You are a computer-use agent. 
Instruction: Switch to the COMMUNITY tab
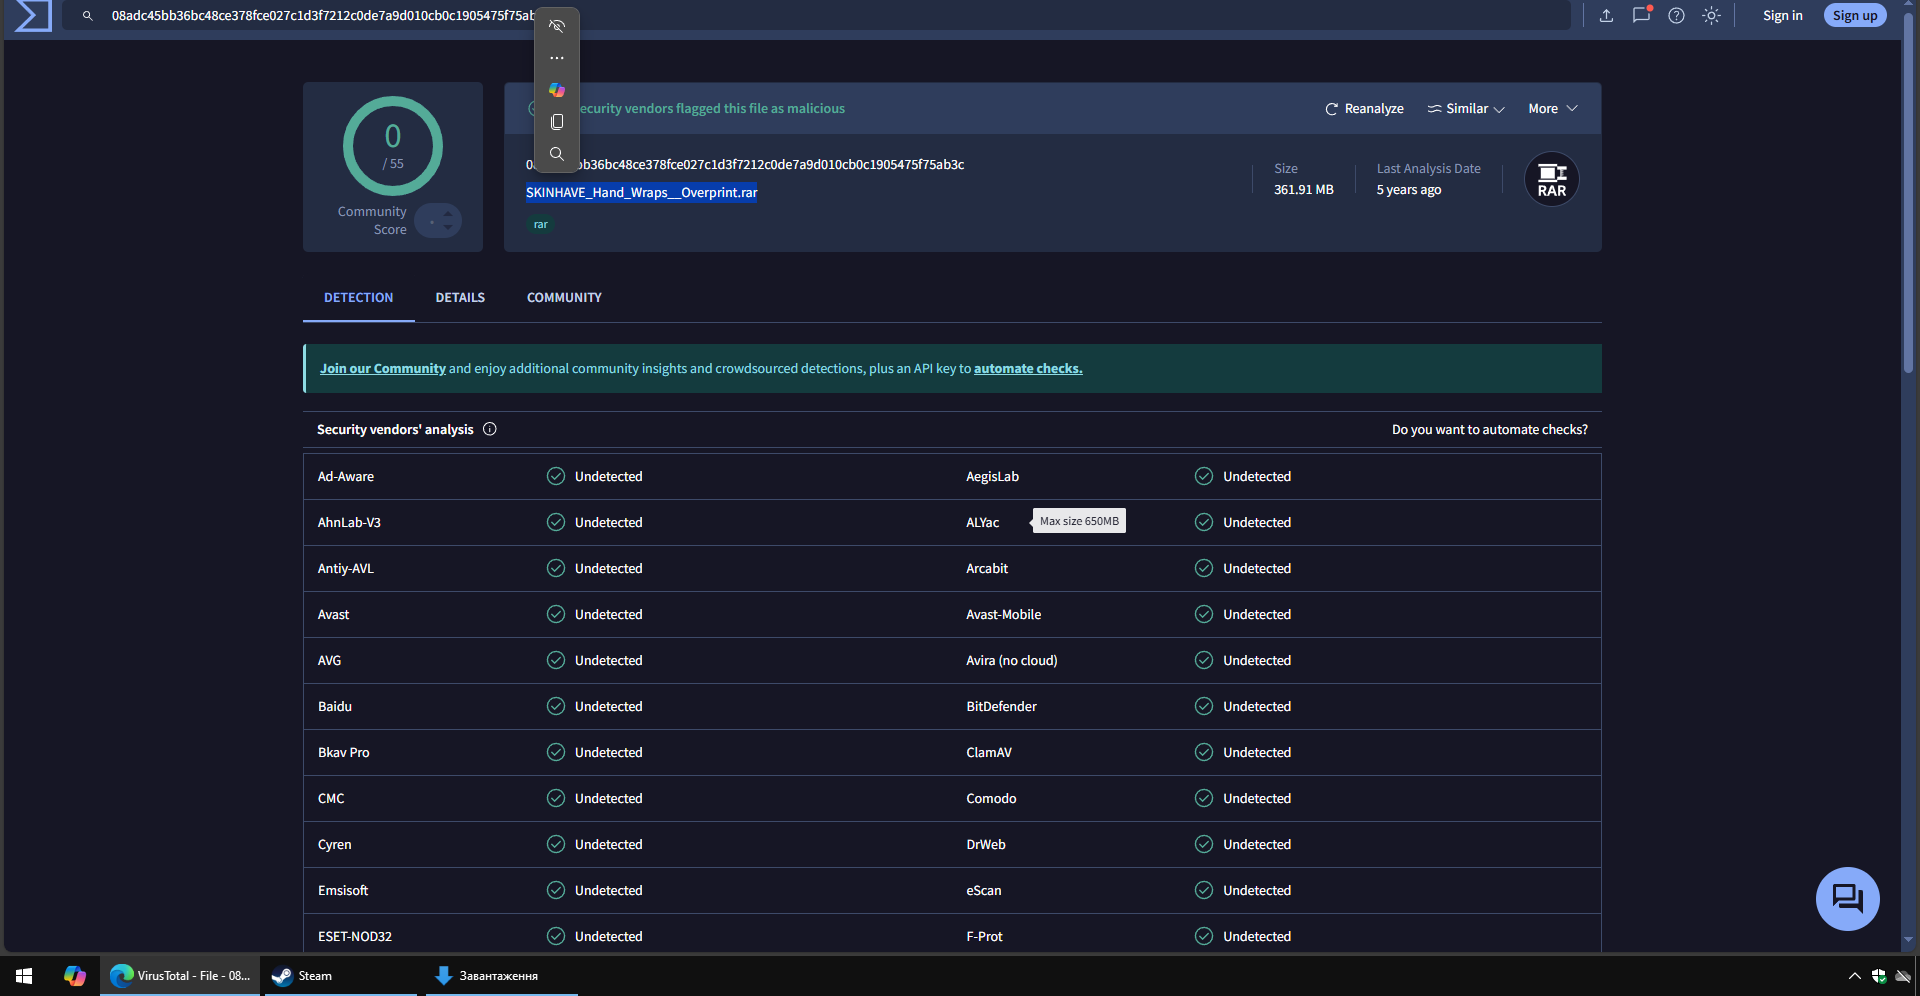pos(564,298)
